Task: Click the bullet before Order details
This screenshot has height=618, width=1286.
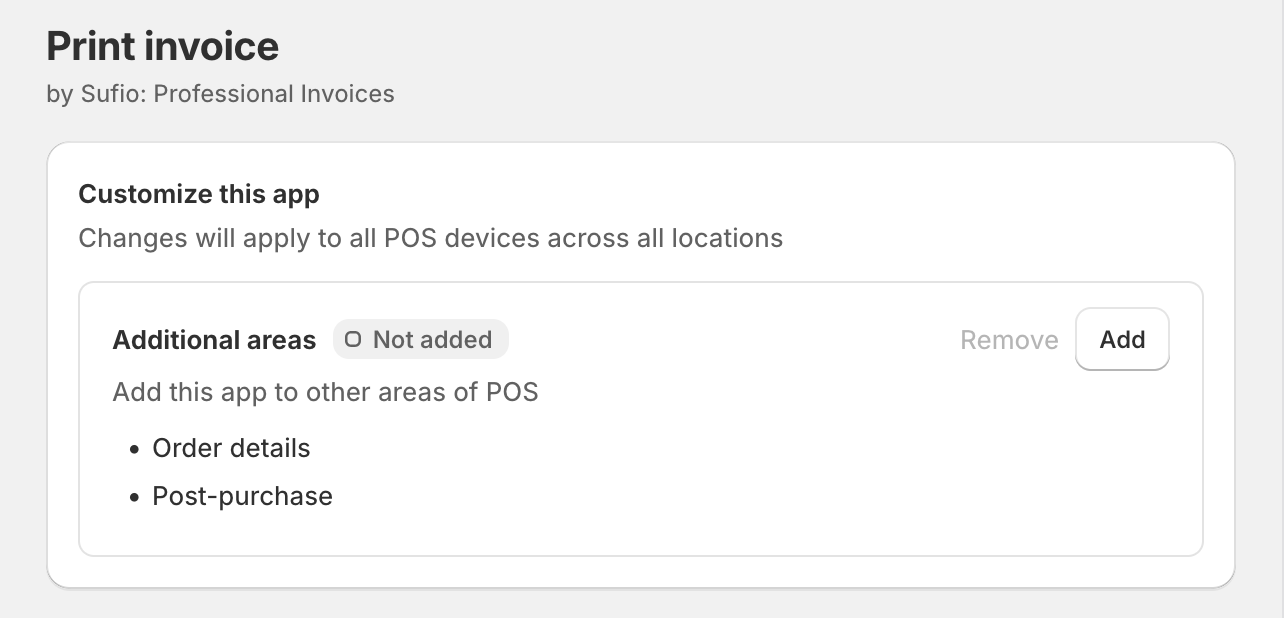Action: pos(135,449)
